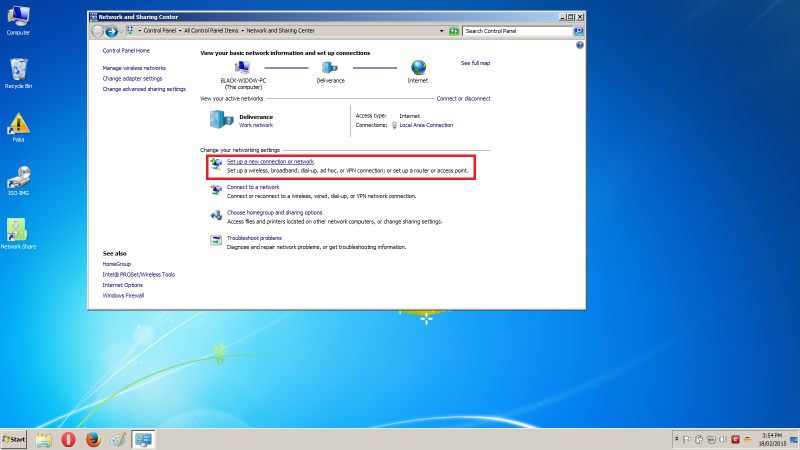The image size is (800, 450).
Task: Open Recycle Bin on the desktop
Action: tap(19, 72)
